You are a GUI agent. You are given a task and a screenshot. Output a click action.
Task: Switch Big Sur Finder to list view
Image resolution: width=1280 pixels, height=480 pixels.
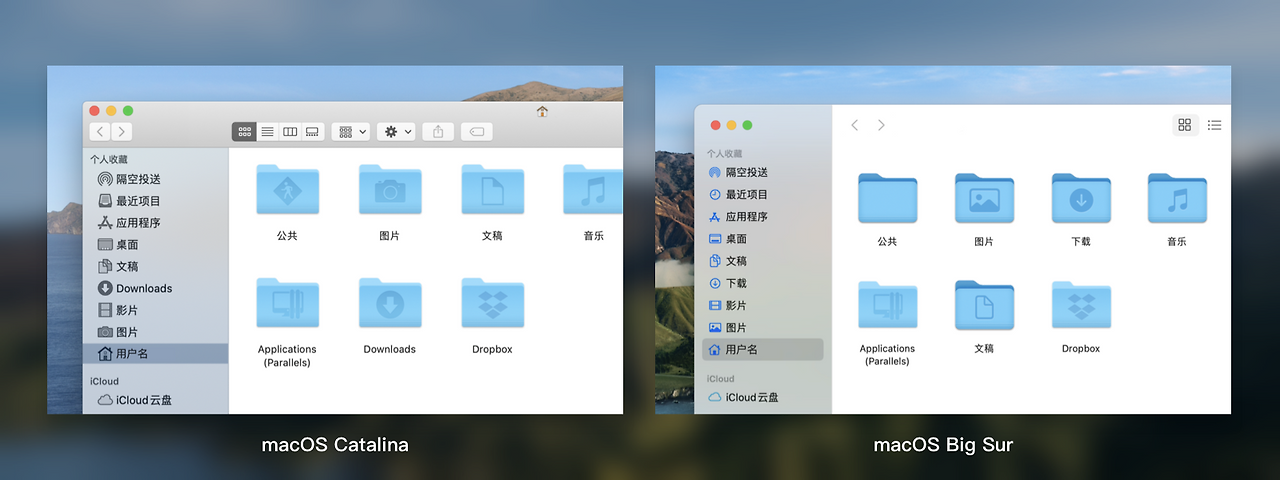(x=1214, y=125)
